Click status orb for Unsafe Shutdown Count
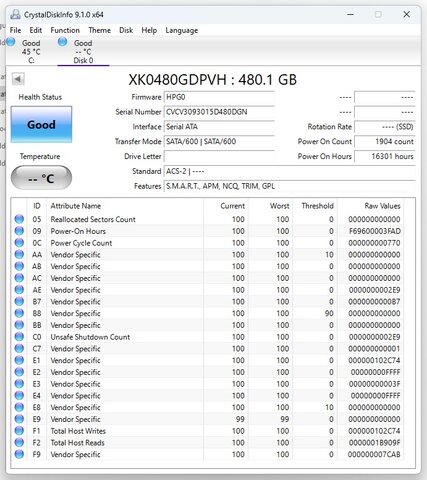Viewport: 427px width, 480px height. (x=19, y=337)
